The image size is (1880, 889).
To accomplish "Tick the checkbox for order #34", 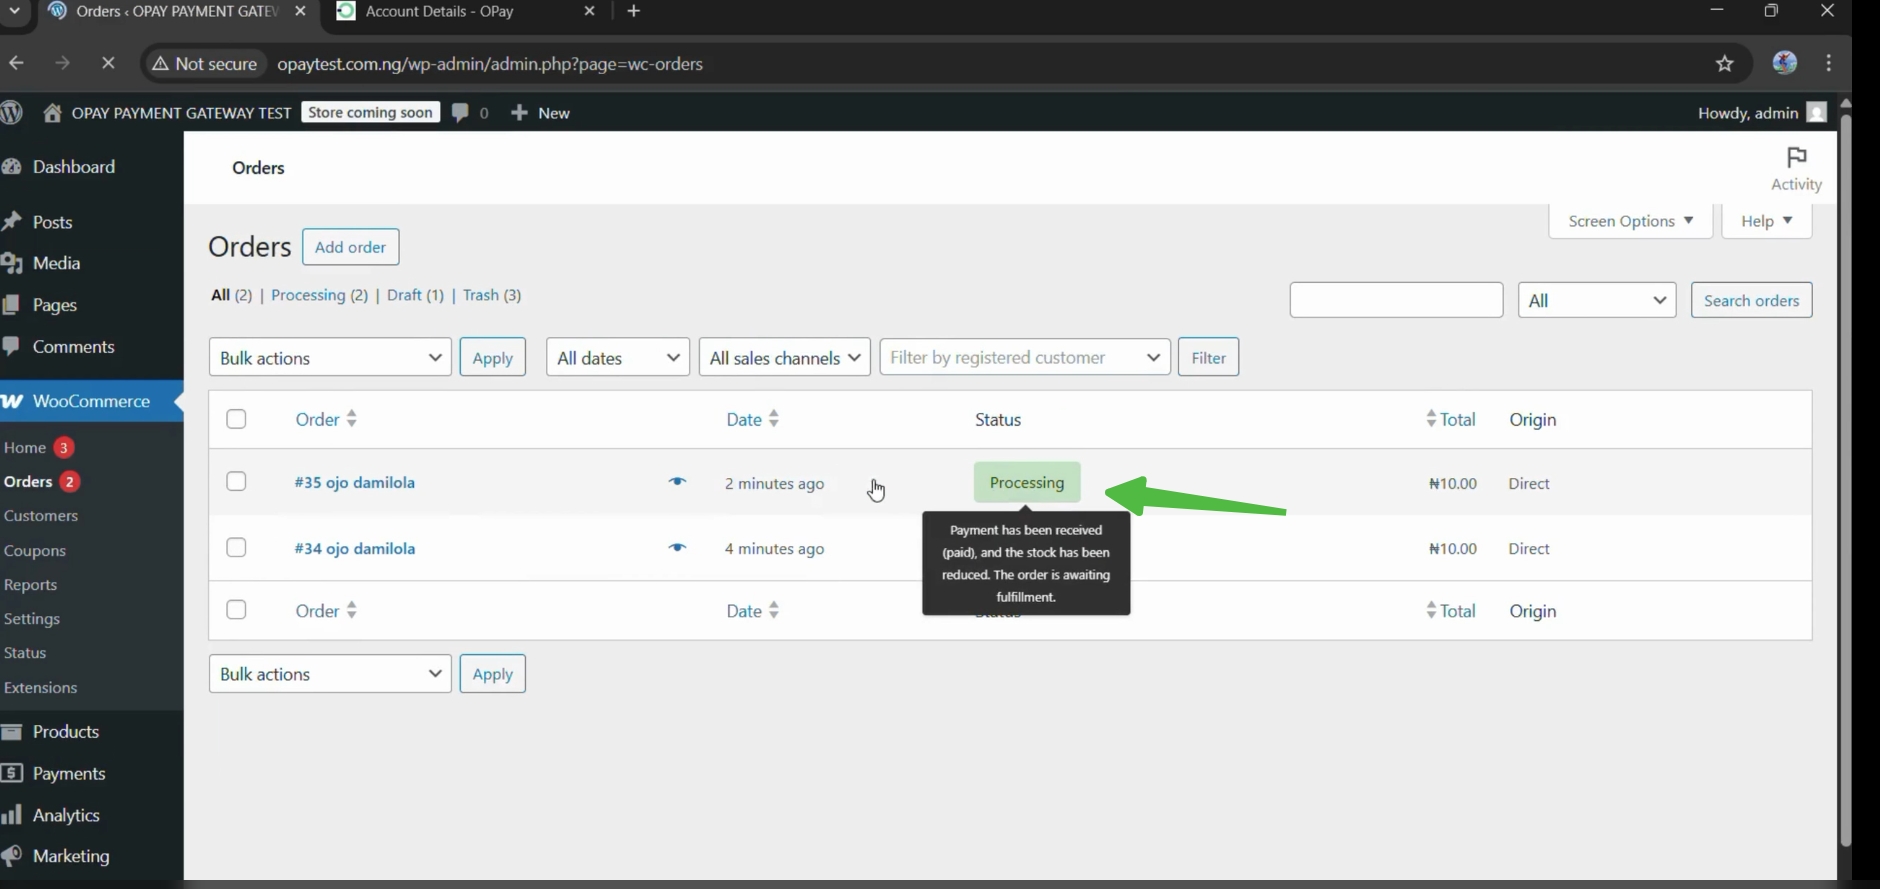I will [236, 548].
